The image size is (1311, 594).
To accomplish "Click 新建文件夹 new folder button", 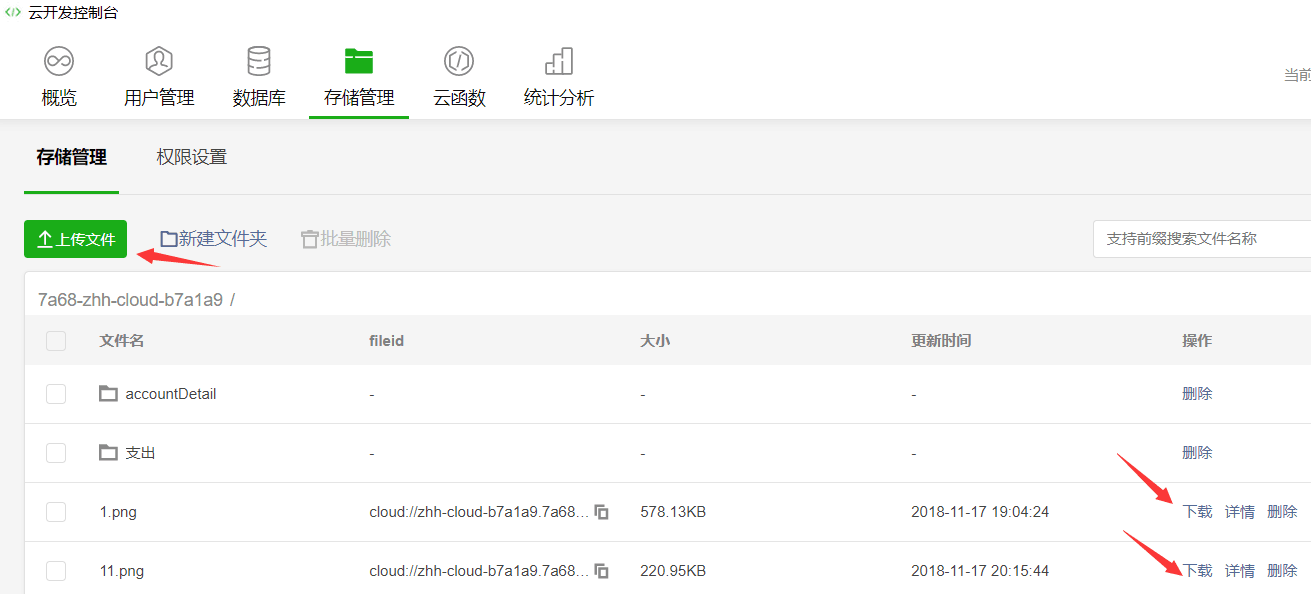I will [x=214, y=239].
